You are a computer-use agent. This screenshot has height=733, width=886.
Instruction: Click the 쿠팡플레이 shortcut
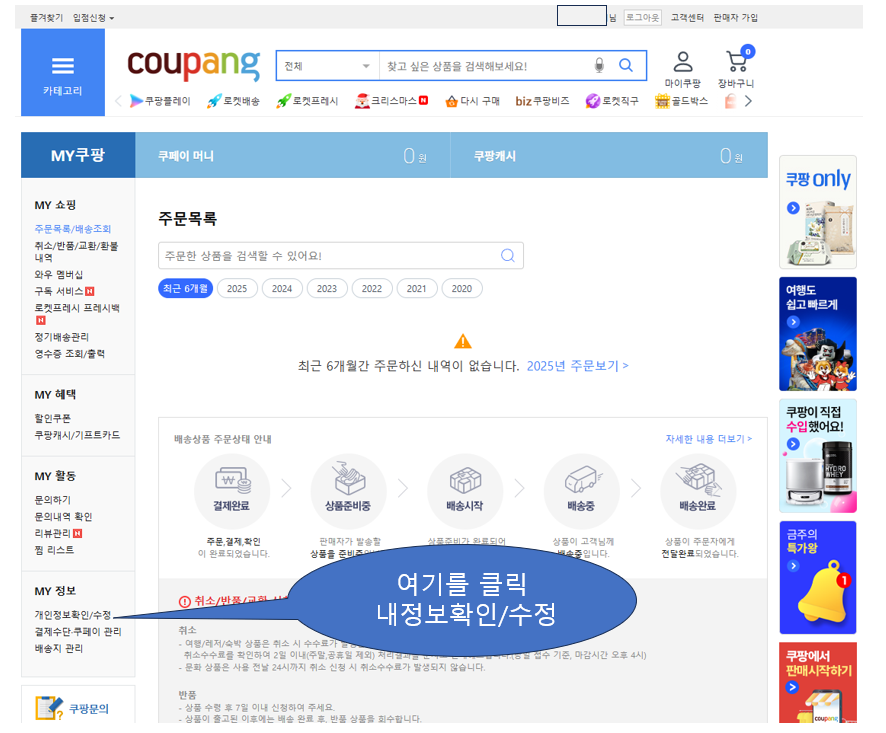point(160,101)
